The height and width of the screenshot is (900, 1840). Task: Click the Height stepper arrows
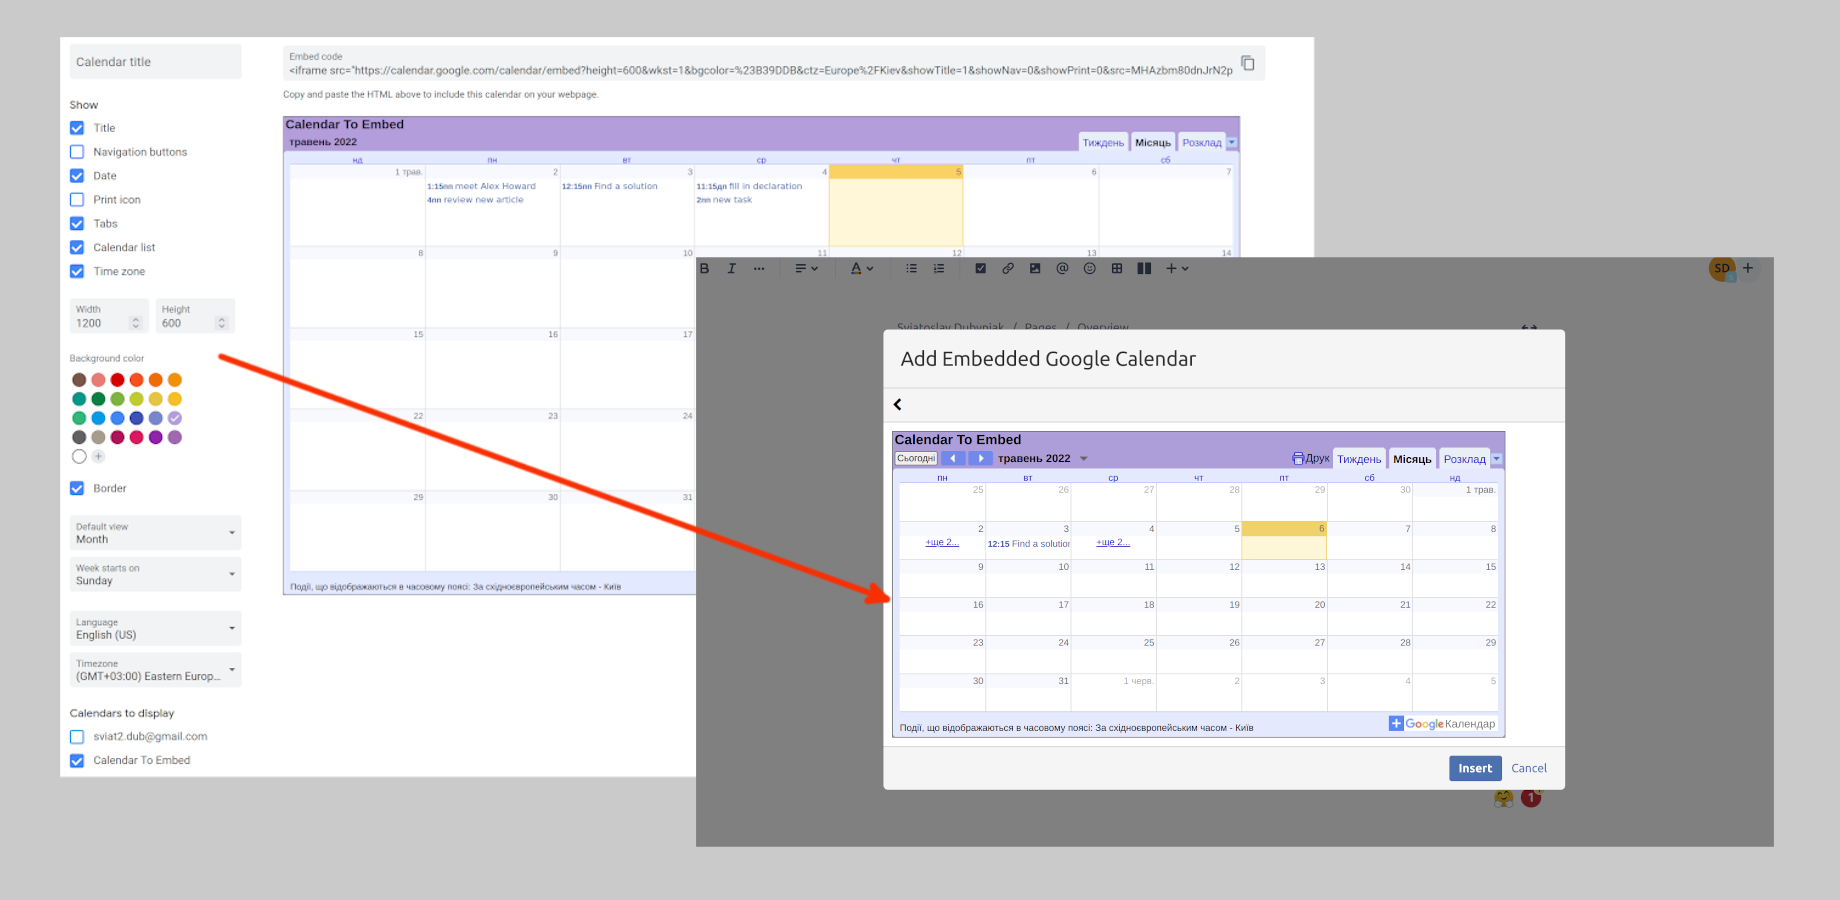click(x=222, y=323)
